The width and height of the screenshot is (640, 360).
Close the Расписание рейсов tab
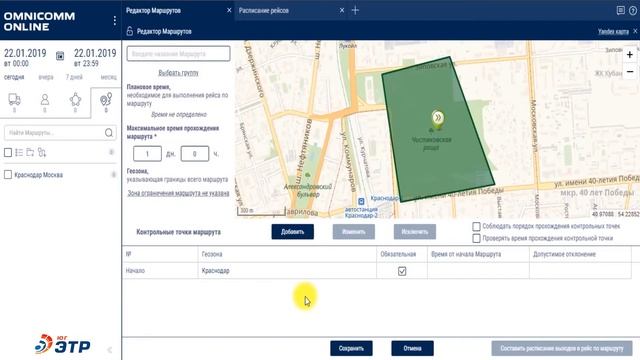[x=342, y=10]
